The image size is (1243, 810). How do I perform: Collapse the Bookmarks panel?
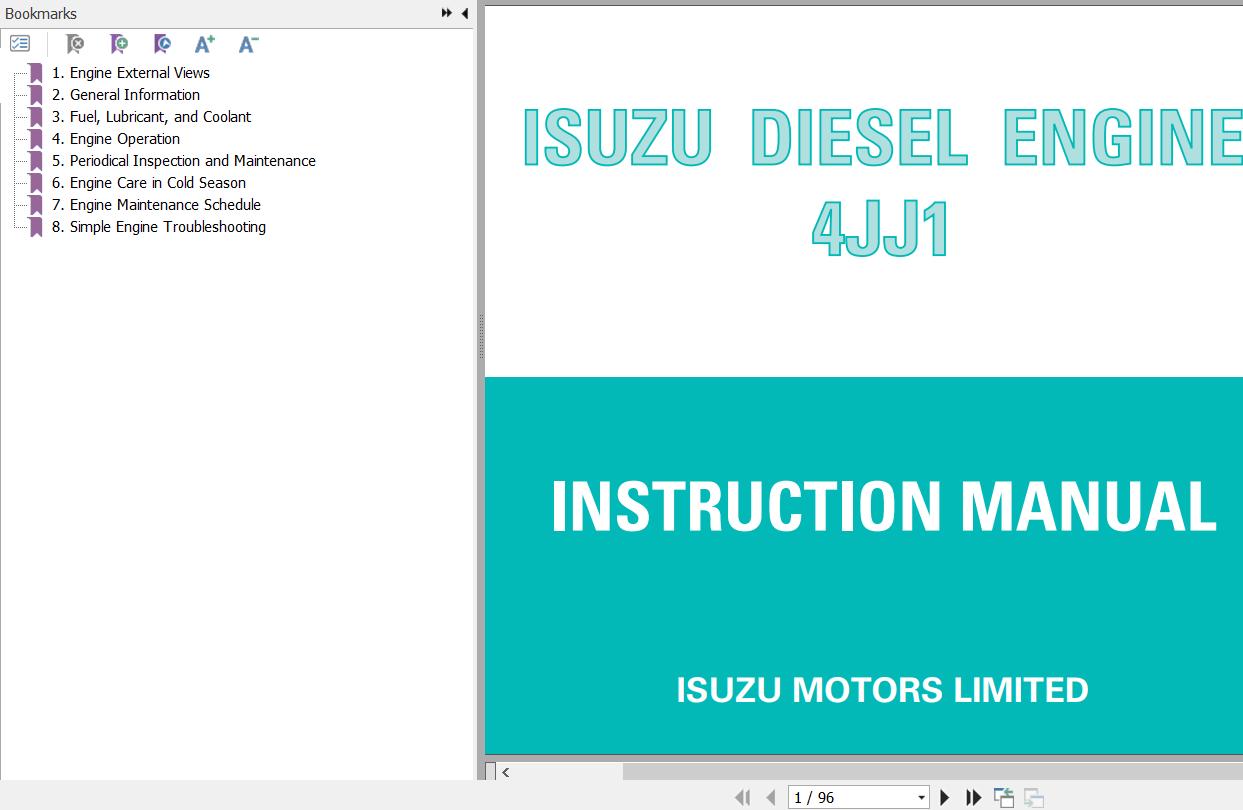click(464, 13)
